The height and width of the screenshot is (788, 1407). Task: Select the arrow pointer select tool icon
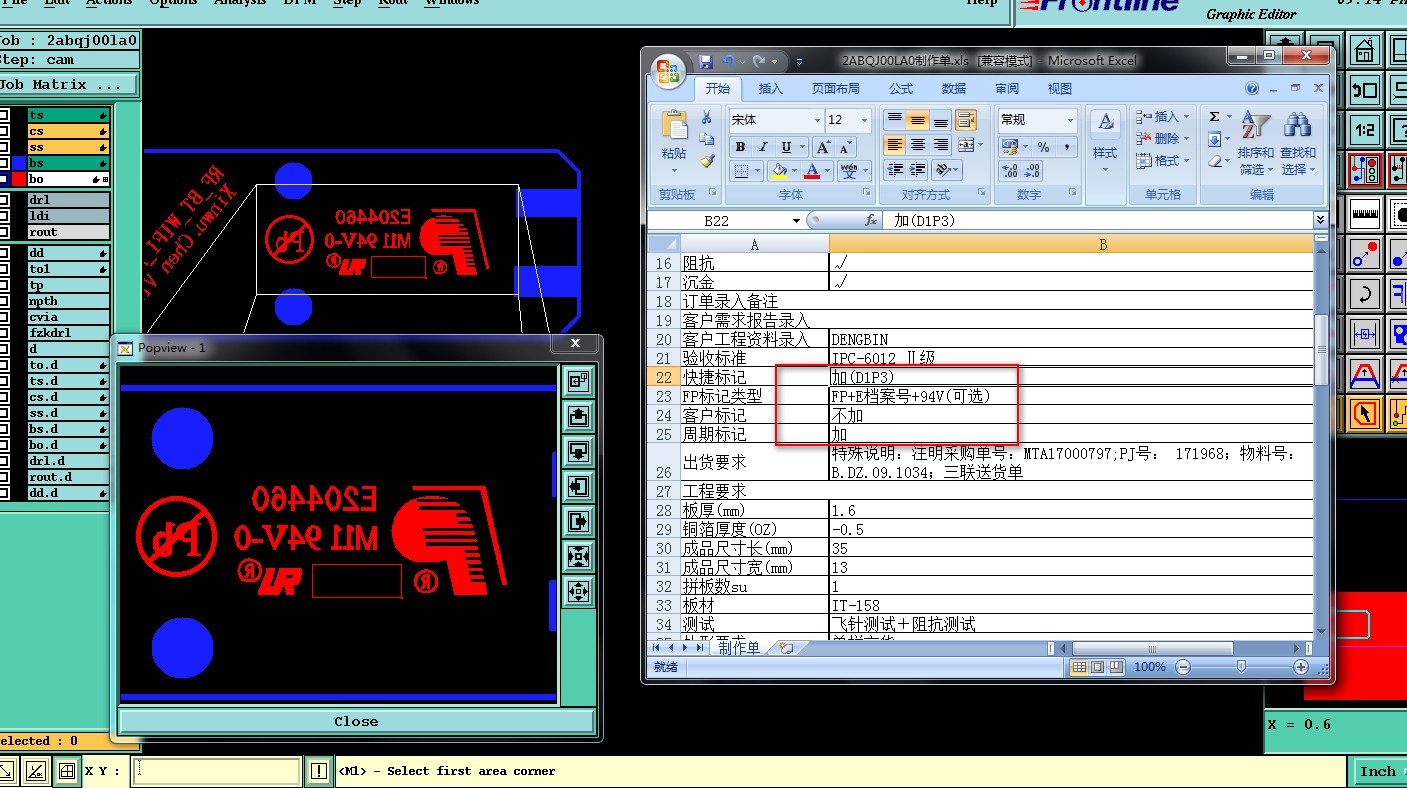click(1365, 412)
